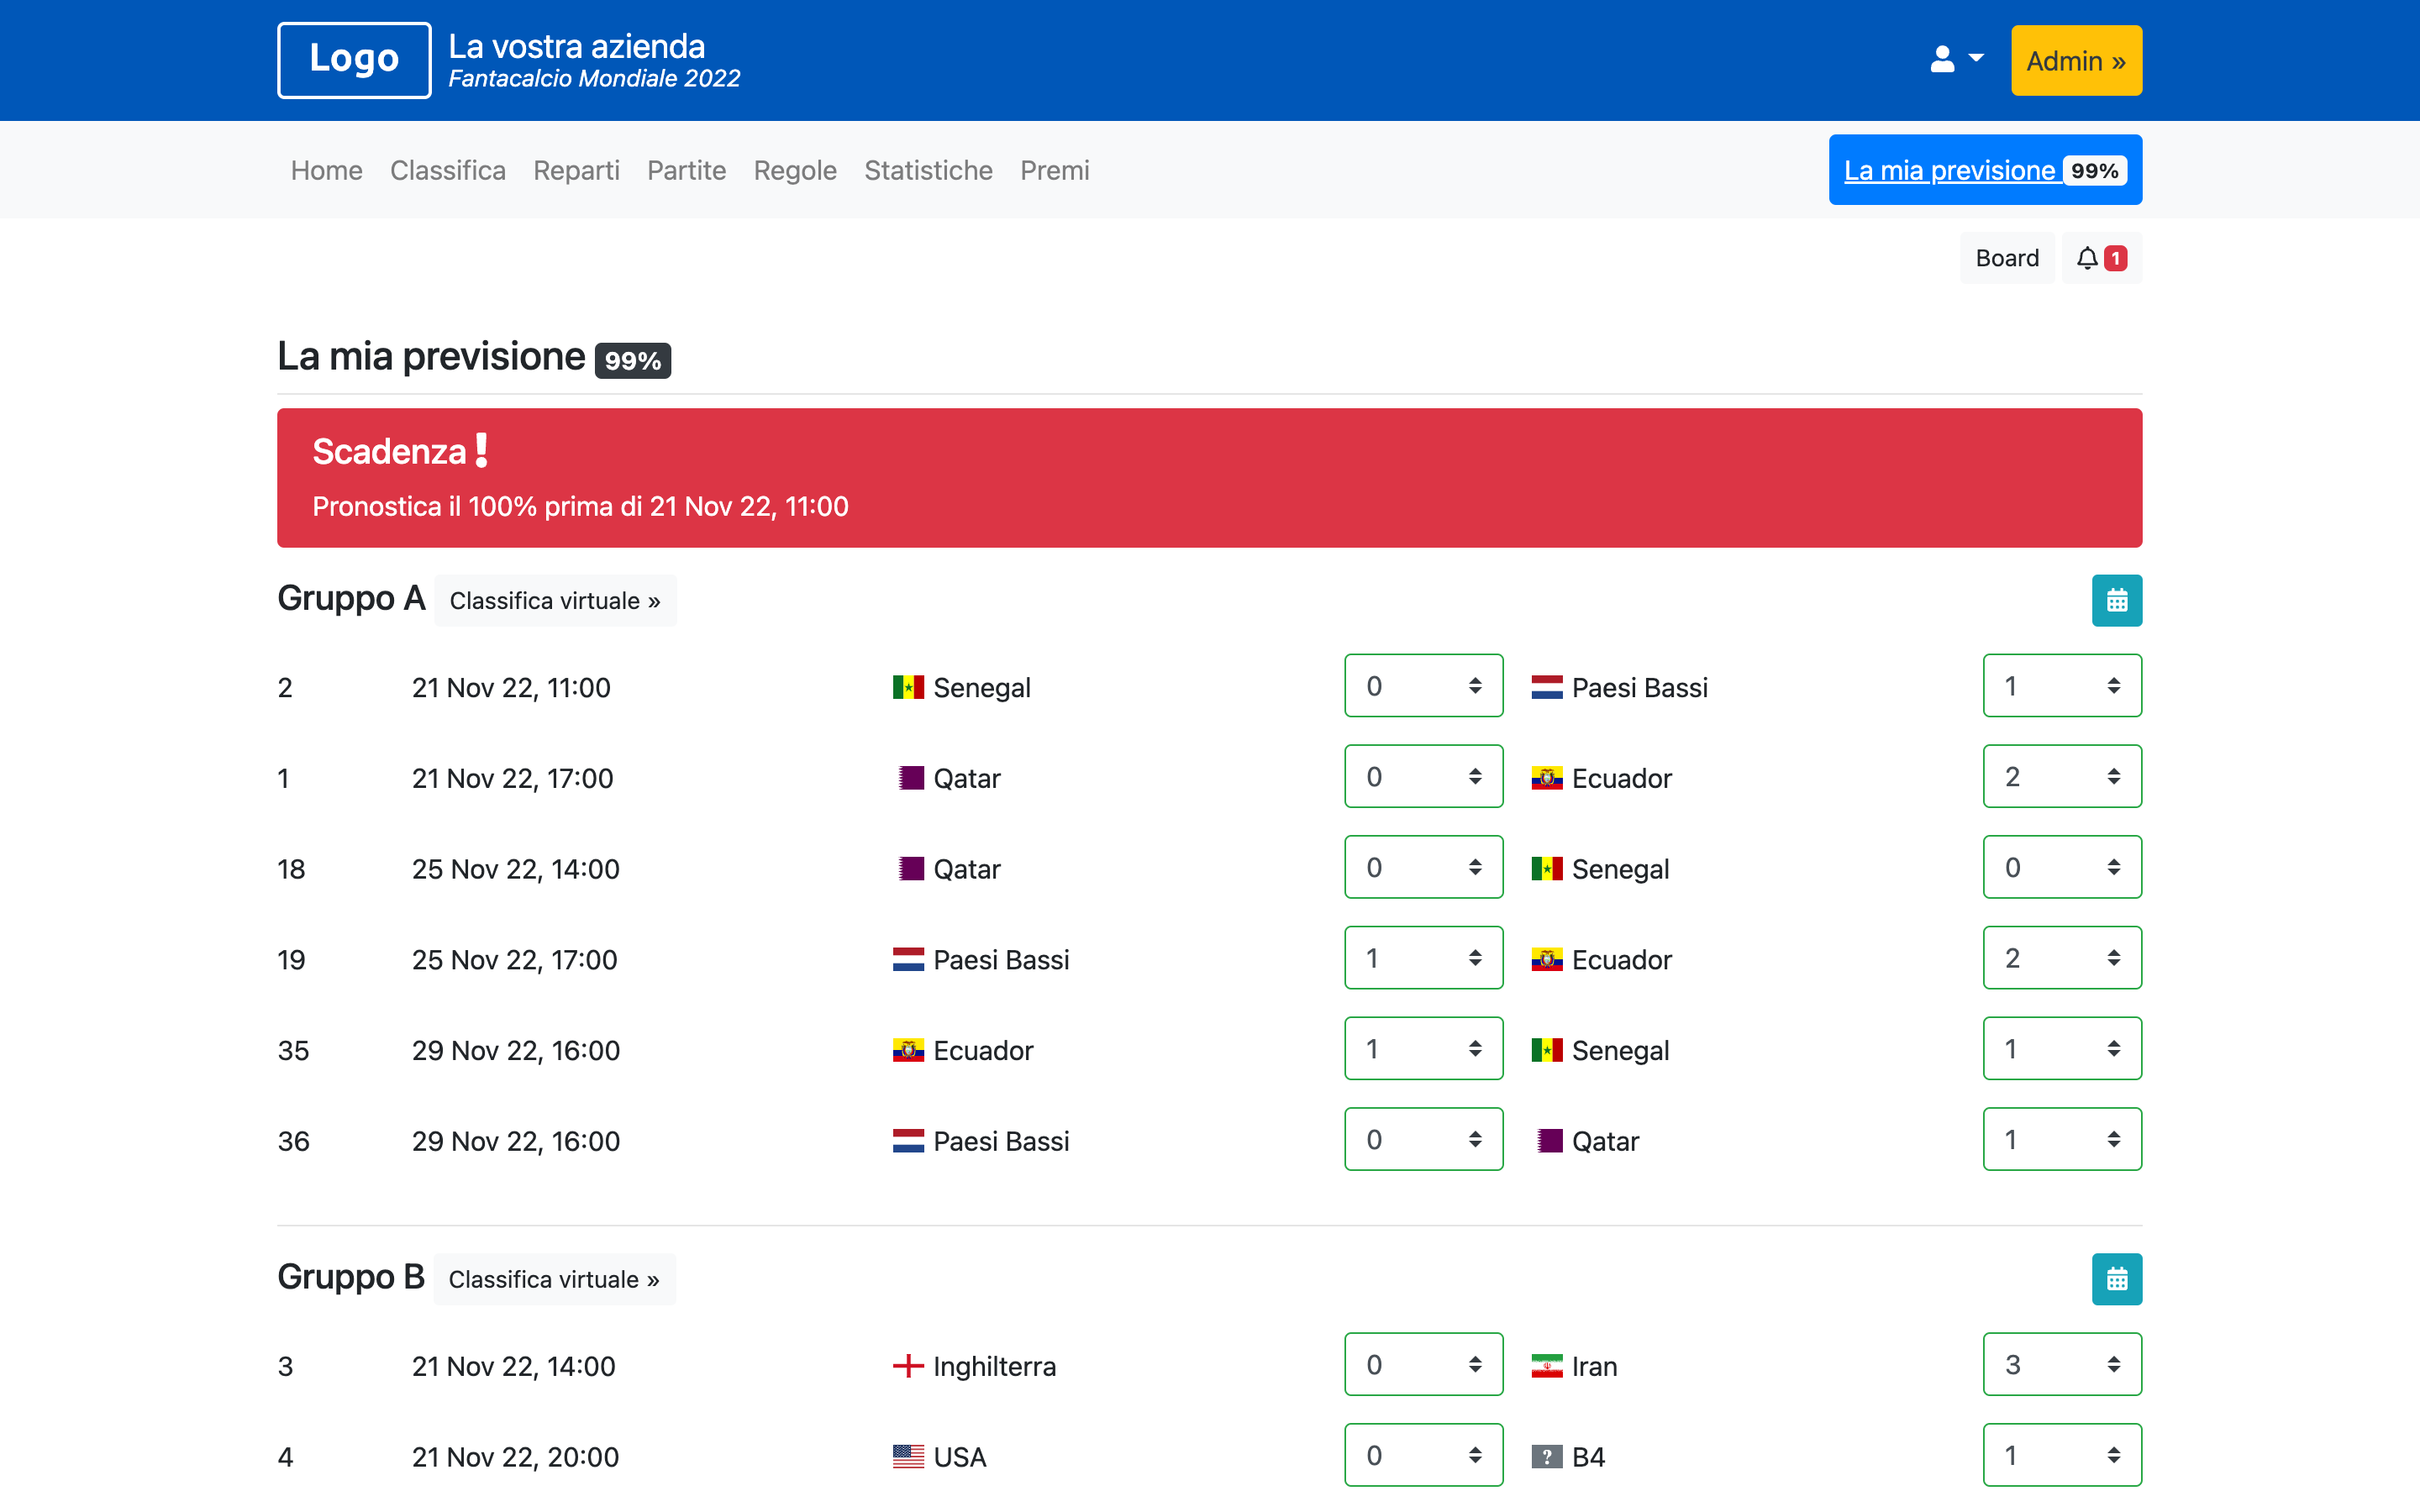Viewport: 2420px width, 1512px height.
Task: Open the Regole menu item
Action: tap(795, 170)
